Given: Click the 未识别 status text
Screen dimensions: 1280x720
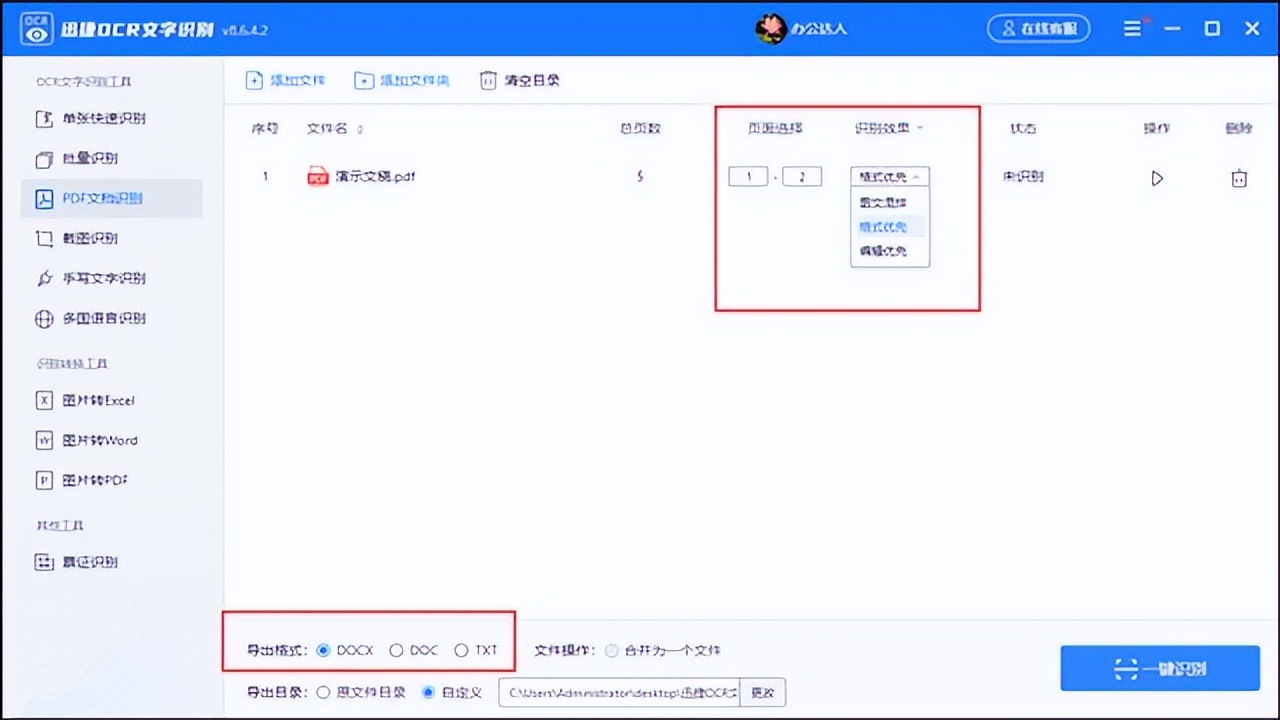Looking at the screenshot, I should 1023,177.
